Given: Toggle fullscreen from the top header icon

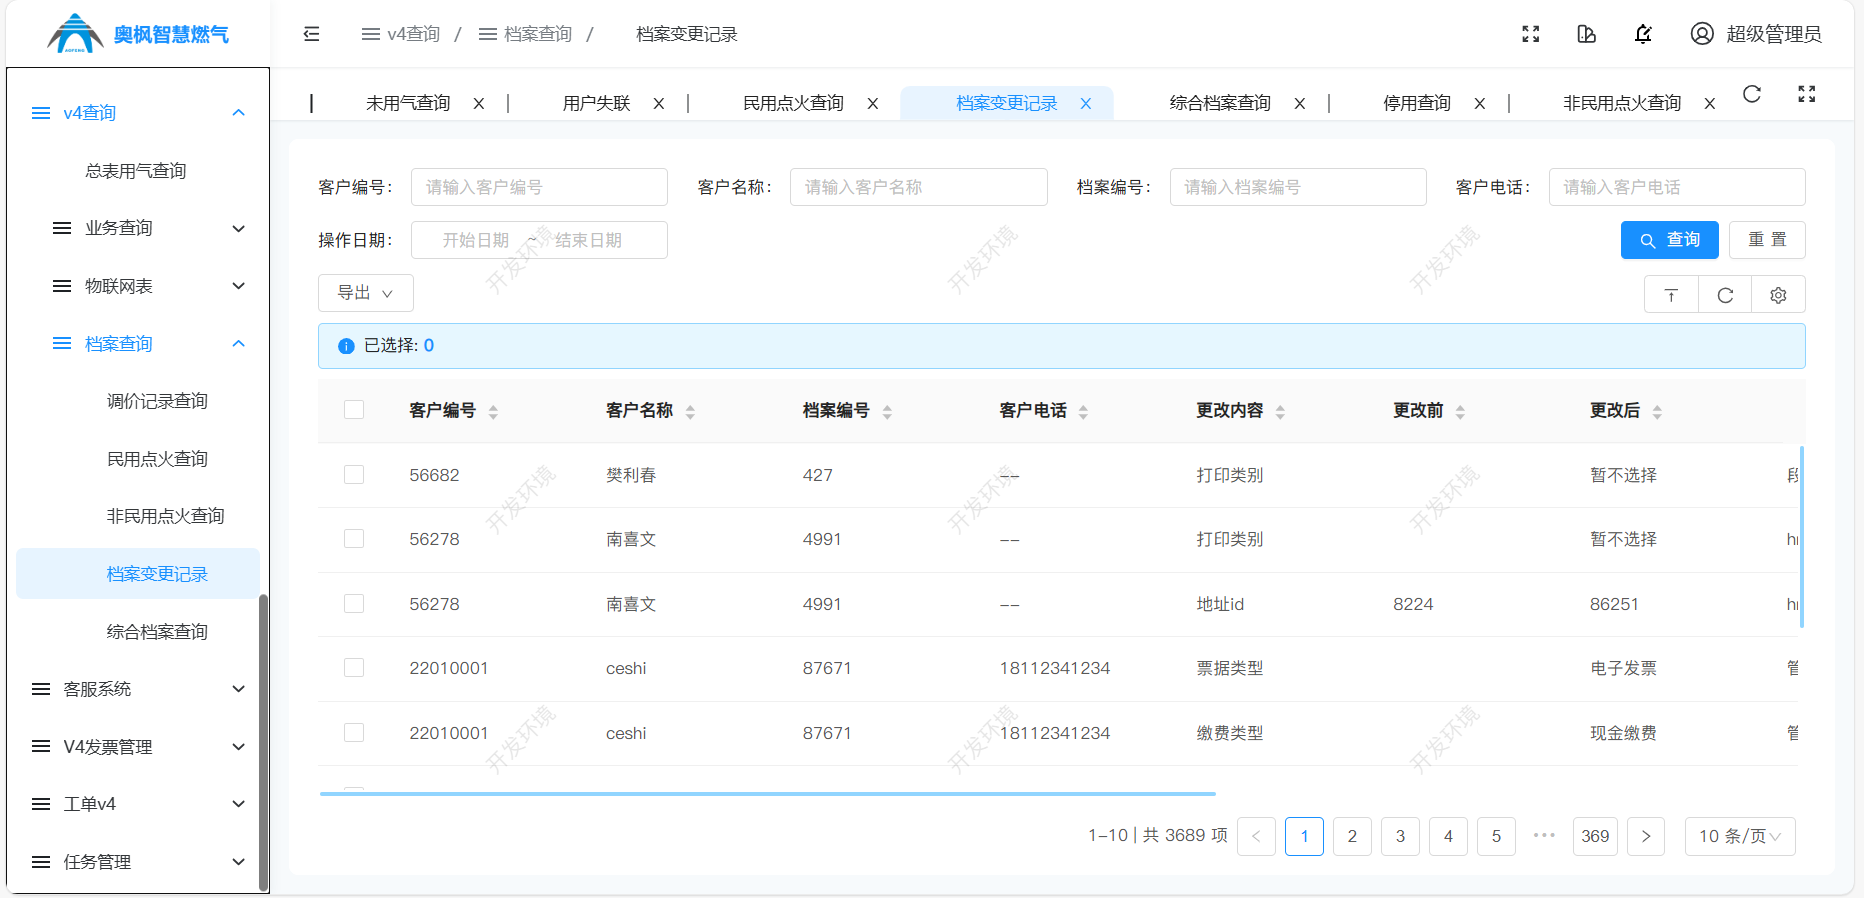Looking at the screenshot, I should (1530, 34).
